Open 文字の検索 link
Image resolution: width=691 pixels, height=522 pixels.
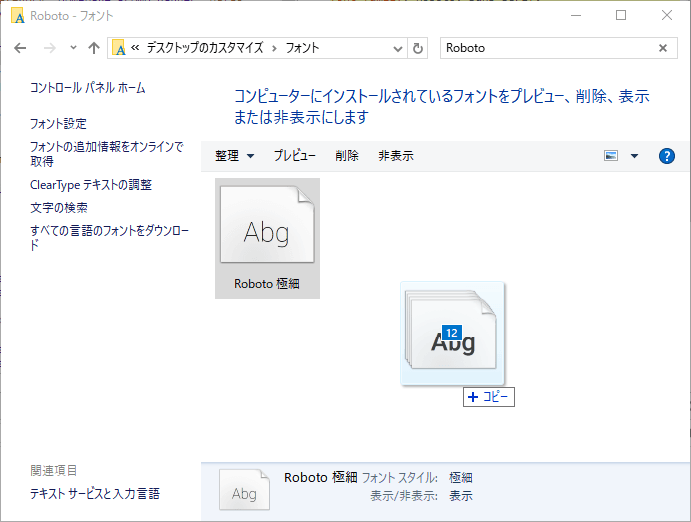pos(59,207)
